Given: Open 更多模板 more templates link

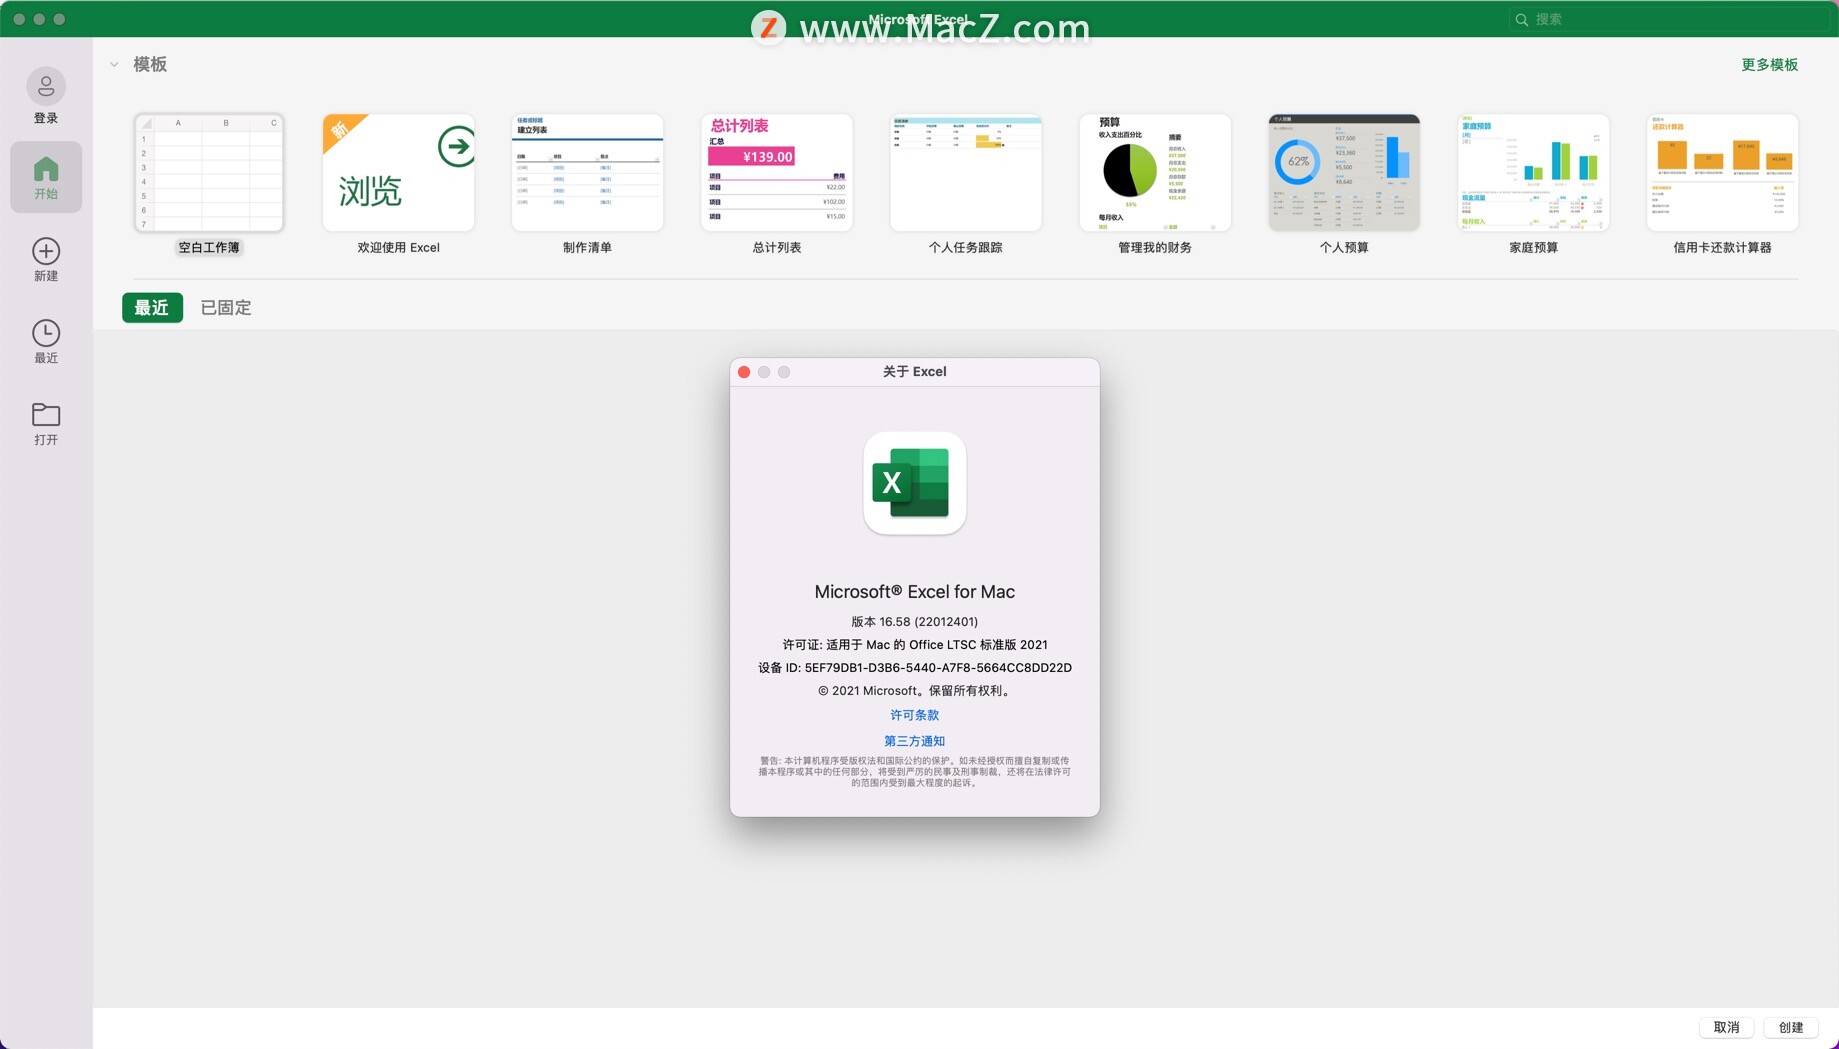Looking at the screenshot, I should [x=1769, y=64].
